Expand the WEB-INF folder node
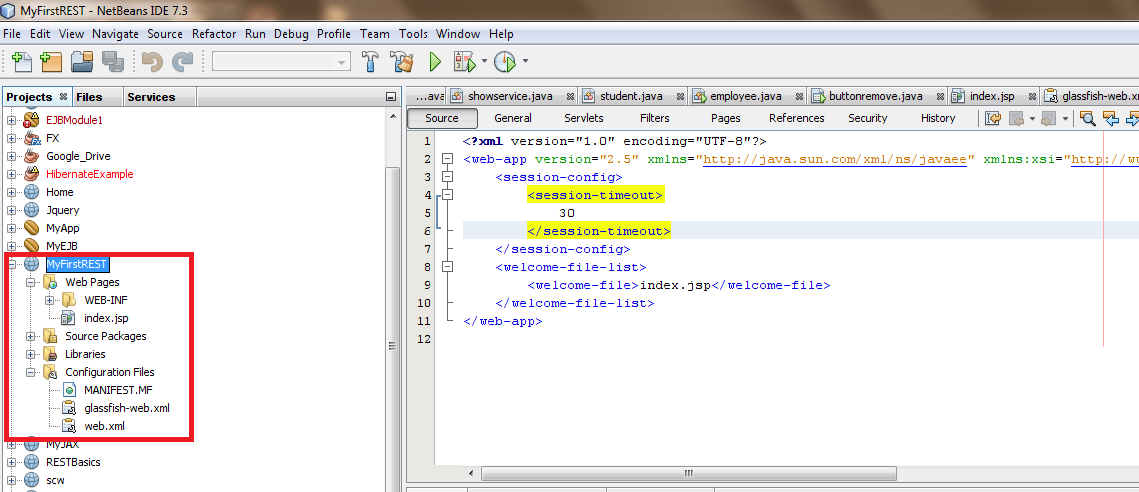Image resolution: width=1139 pixels, height=492 pixels. click(x=49, y=300)
